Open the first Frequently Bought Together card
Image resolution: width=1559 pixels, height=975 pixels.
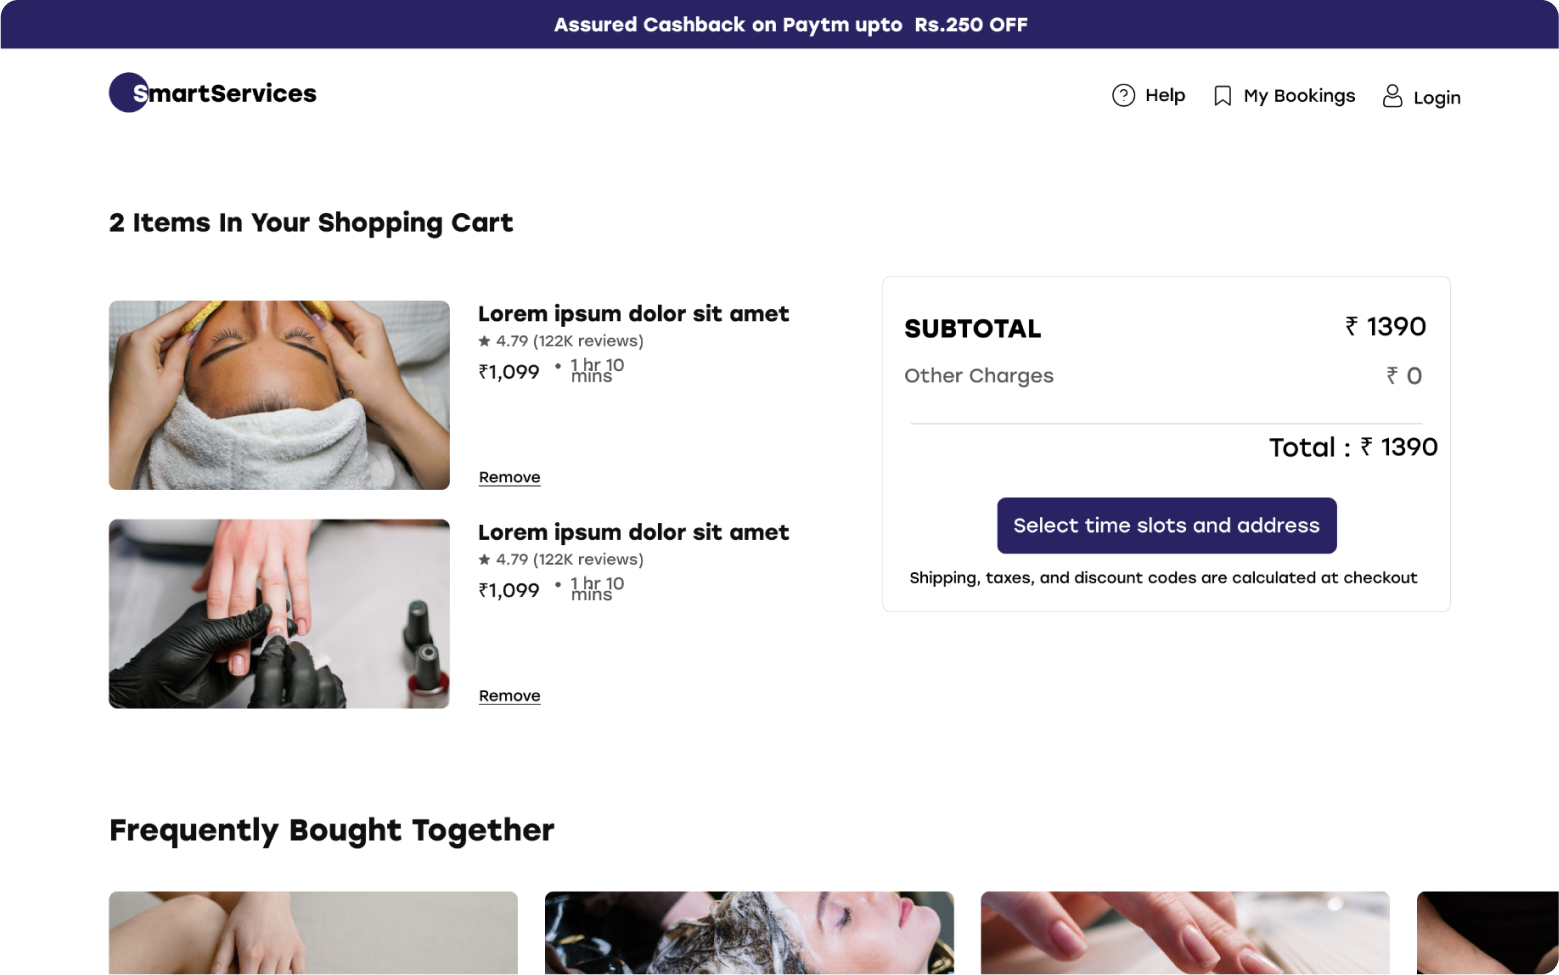313,932
